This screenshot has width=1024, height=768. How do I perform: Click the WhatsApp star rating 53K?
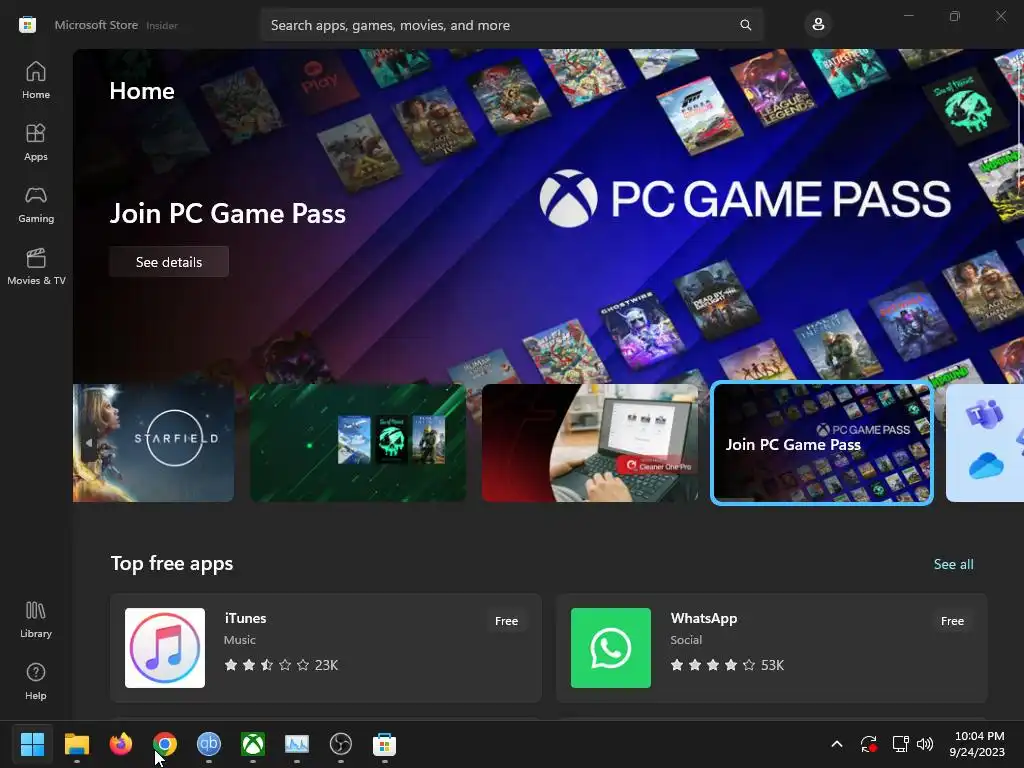pos(727,665)
